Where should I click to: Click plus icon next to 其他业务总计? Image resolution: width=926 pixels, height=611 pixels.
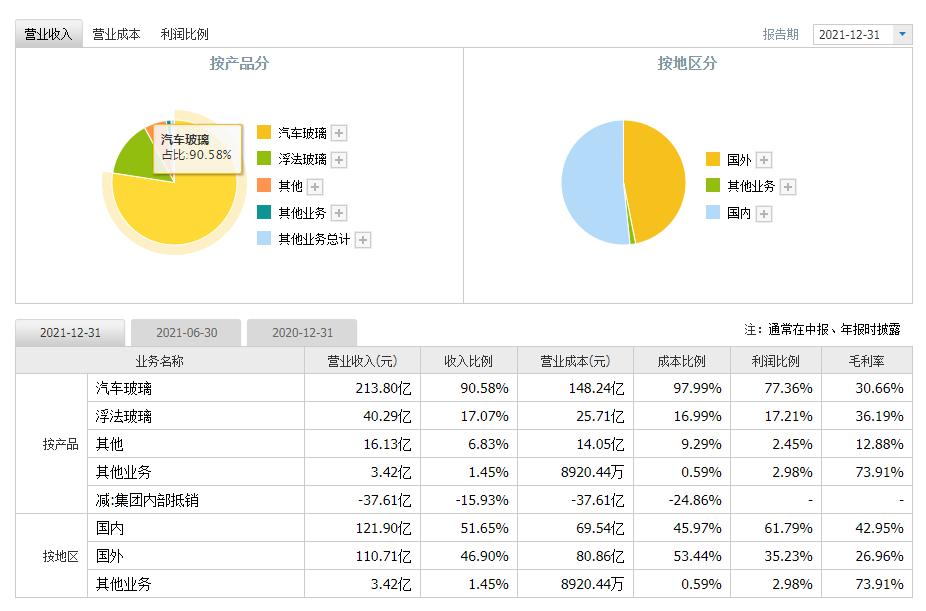click(363, 240)
